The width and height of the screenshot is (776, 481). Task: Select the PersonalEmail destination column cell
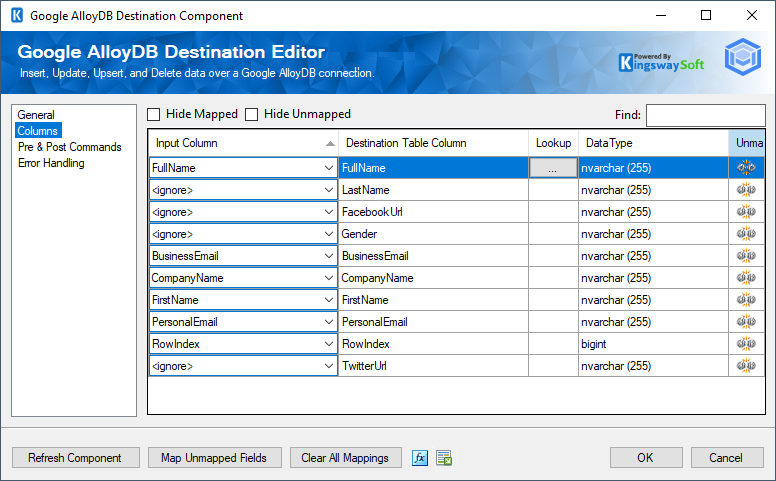[x=433, y=322]
